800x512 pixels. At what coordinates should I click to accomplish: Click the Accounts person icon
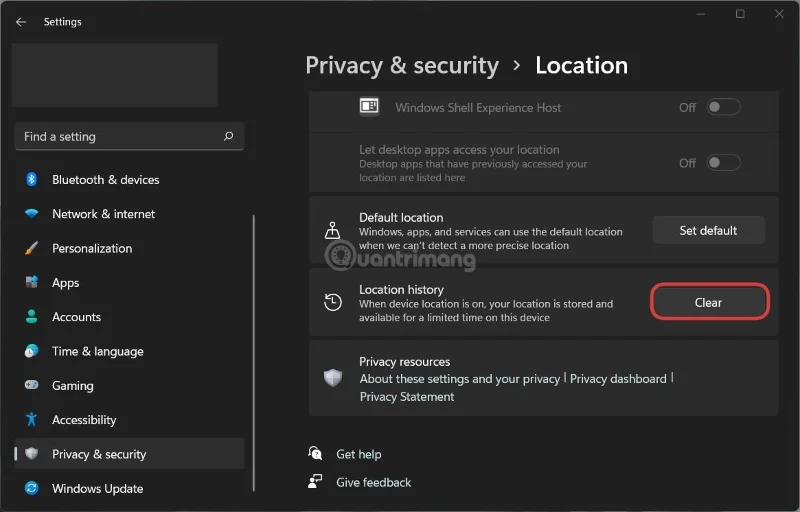coord(32,317)
